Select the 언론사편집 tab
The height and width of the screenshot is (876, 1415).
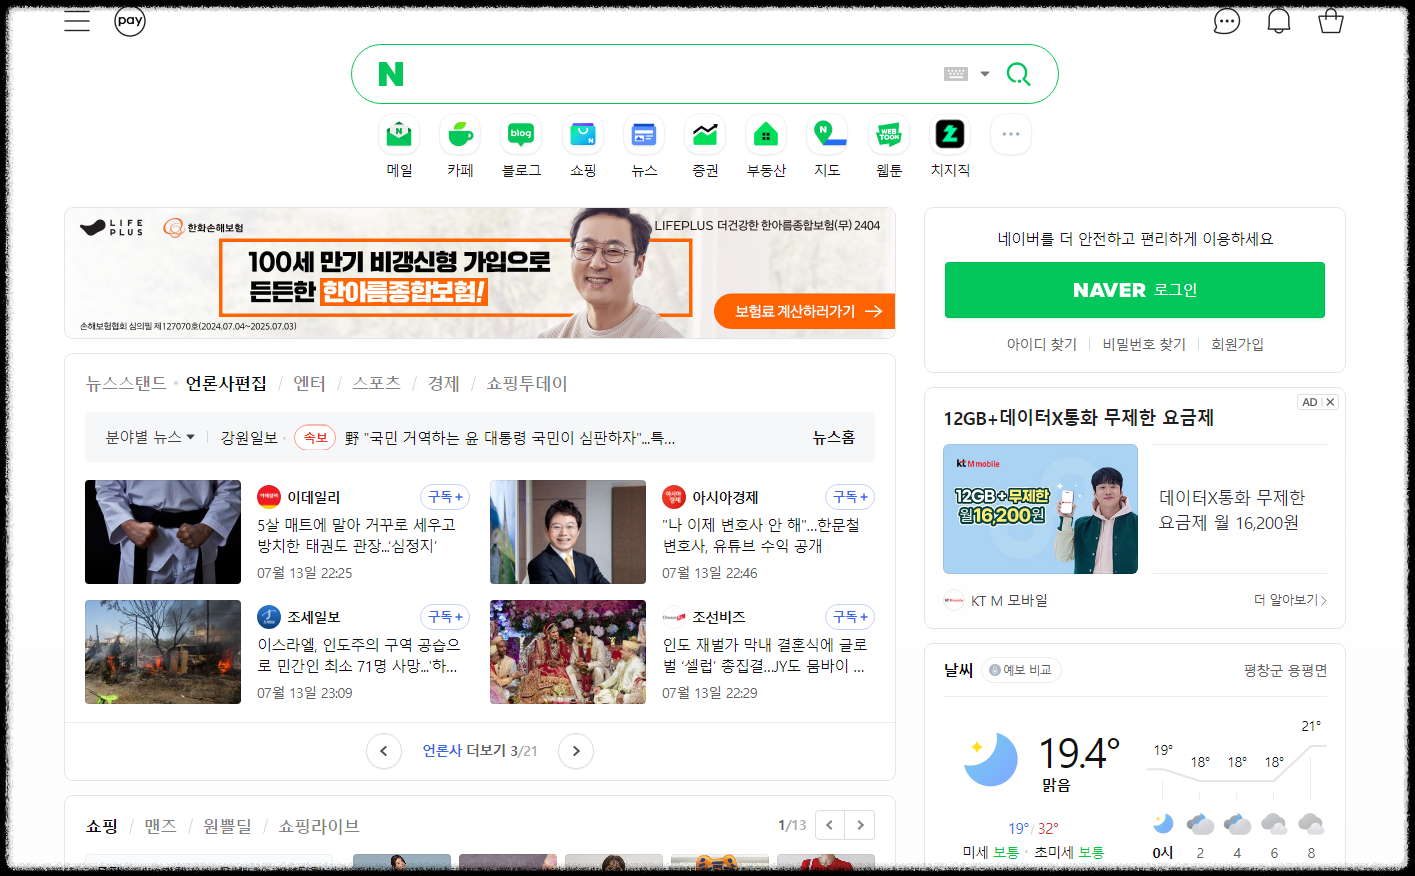point(226,383)
